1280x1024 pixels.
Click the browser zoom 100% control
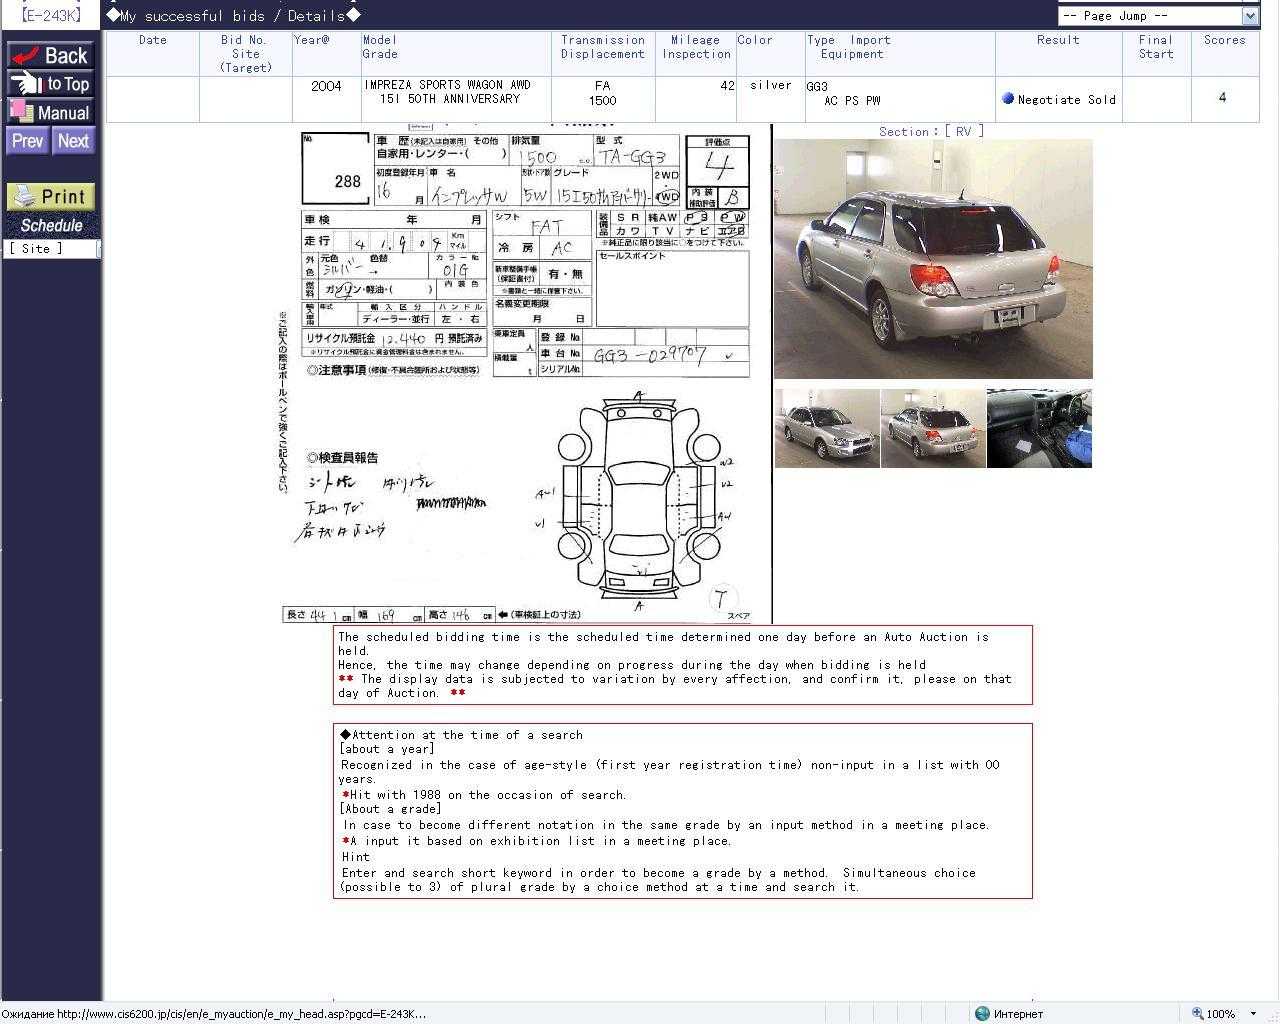coord(1224,1013)
